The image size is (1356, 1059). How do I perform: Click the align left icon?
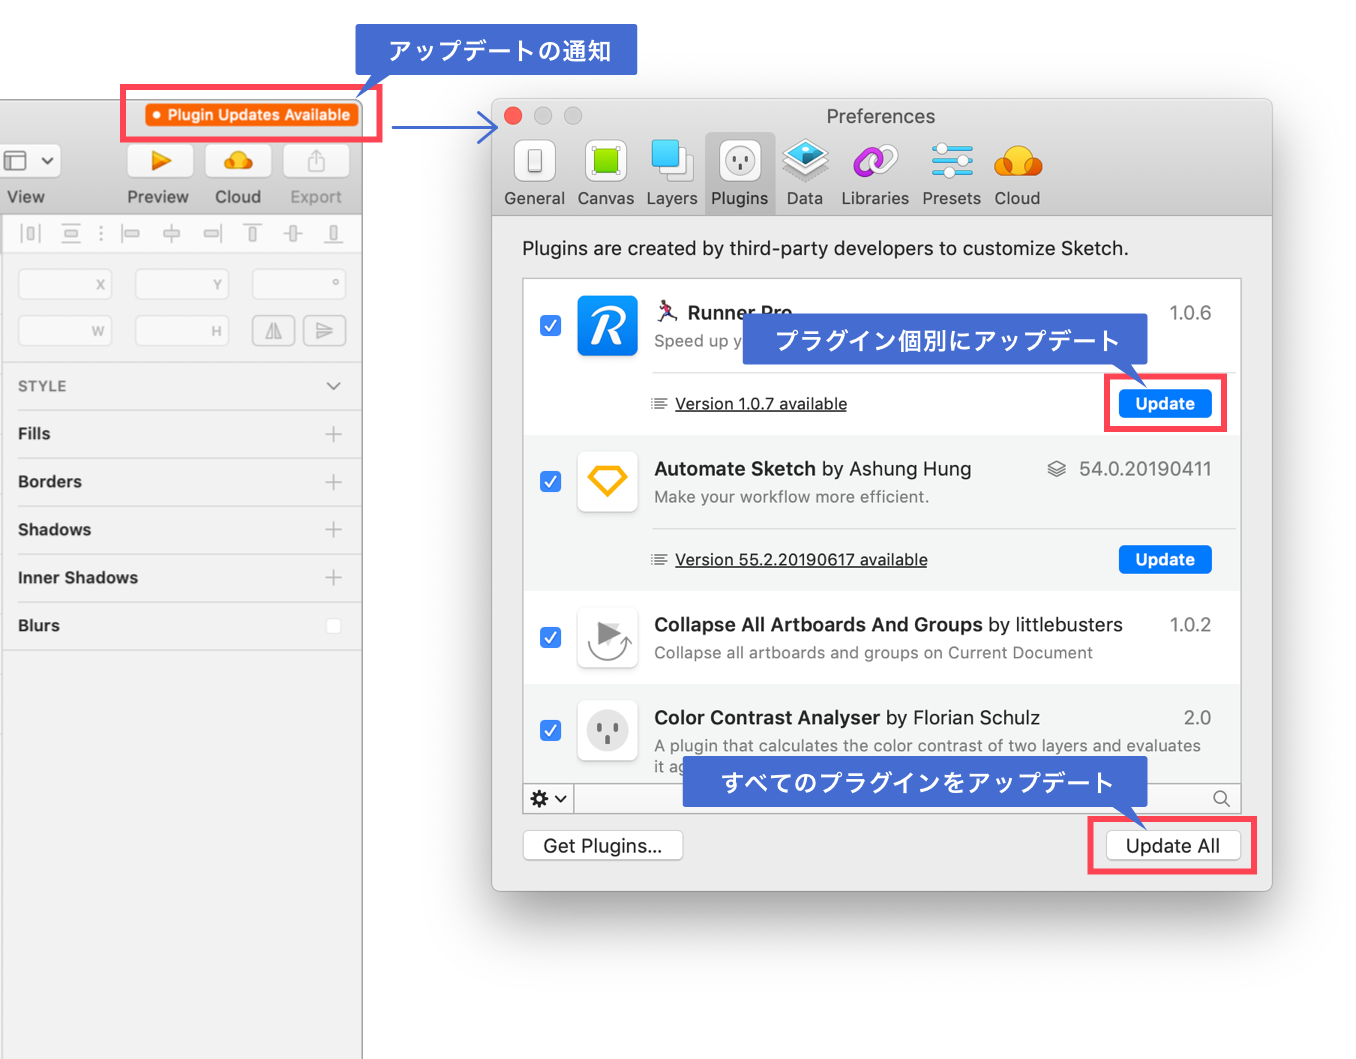[130, 234]
